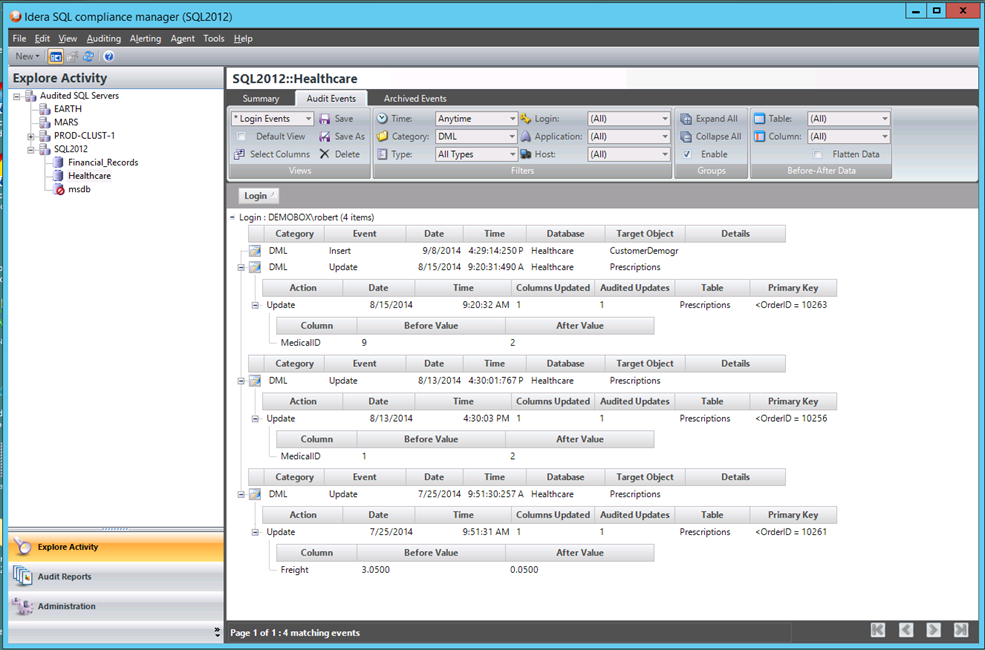The image size is (985, 650).
Task: Click the Expand All groups icon
Action: [x=686, y=119]
